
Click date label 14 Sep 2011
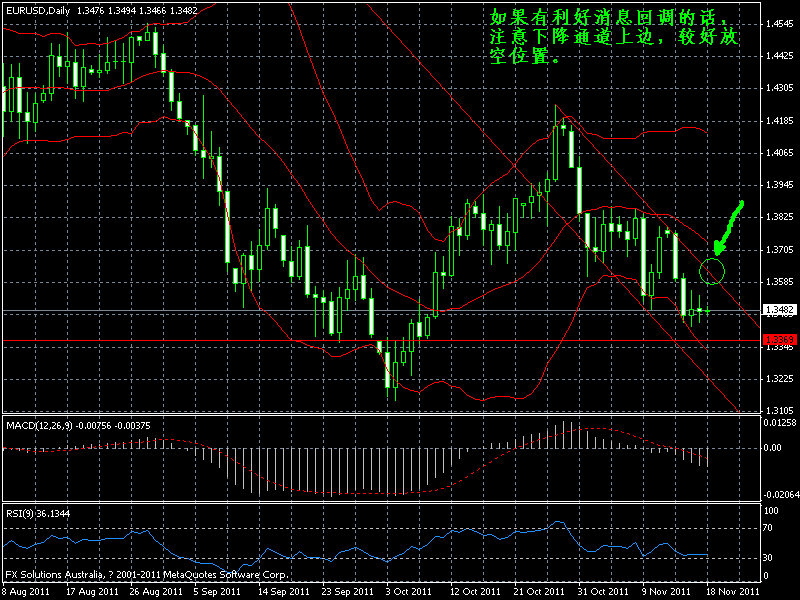[x=284, y=592]
